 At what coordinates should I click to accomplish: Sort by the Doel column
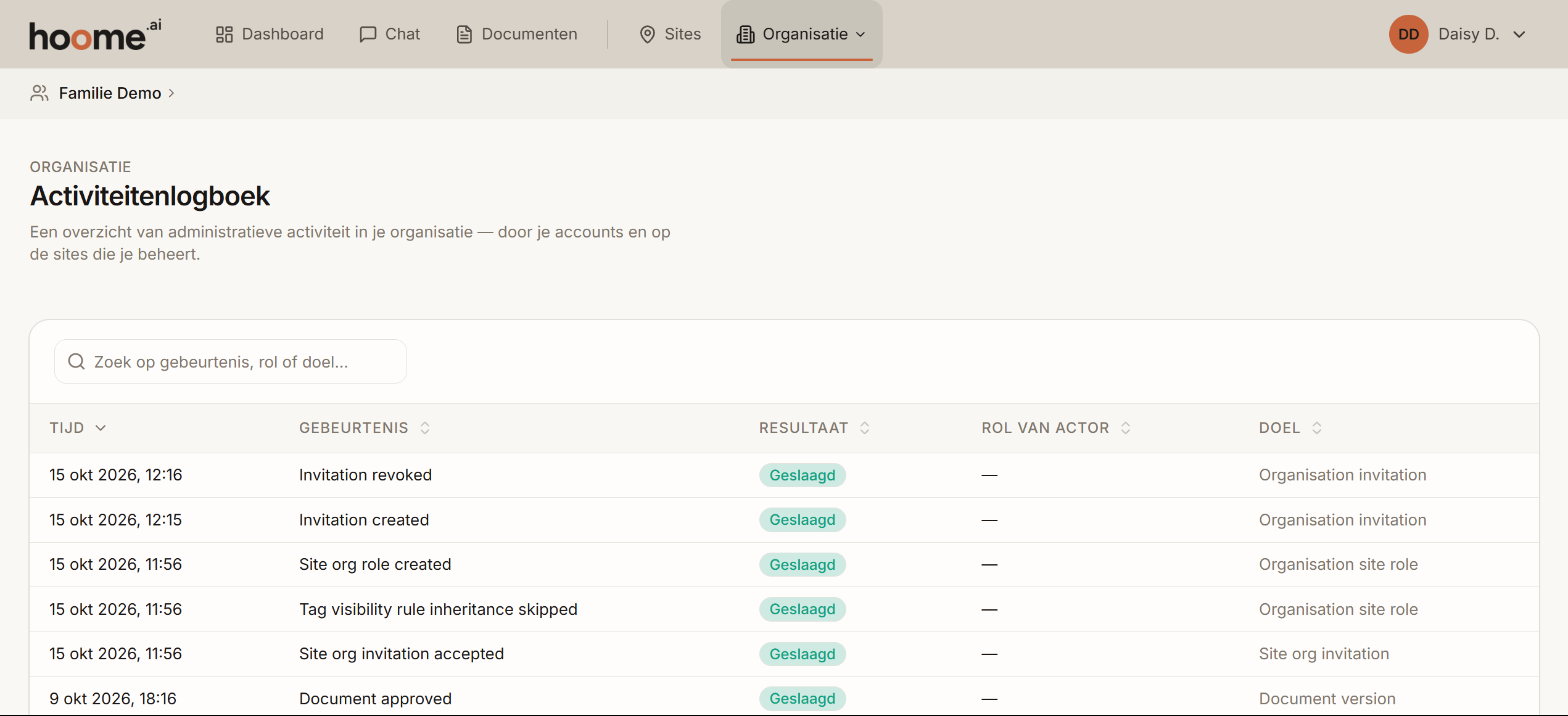(x=1291, y=428)
